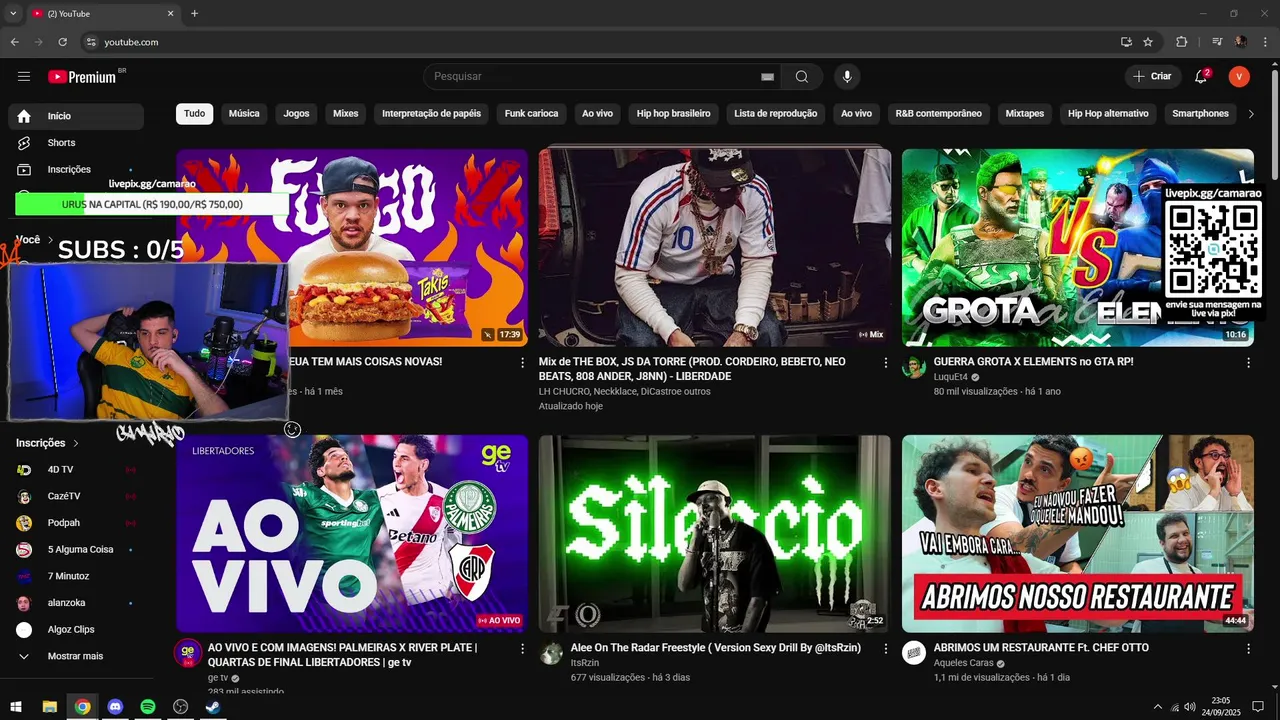1280x720 pixels.
Task: Open the Algoz Clips channel
Action: (x=76, y=630)
